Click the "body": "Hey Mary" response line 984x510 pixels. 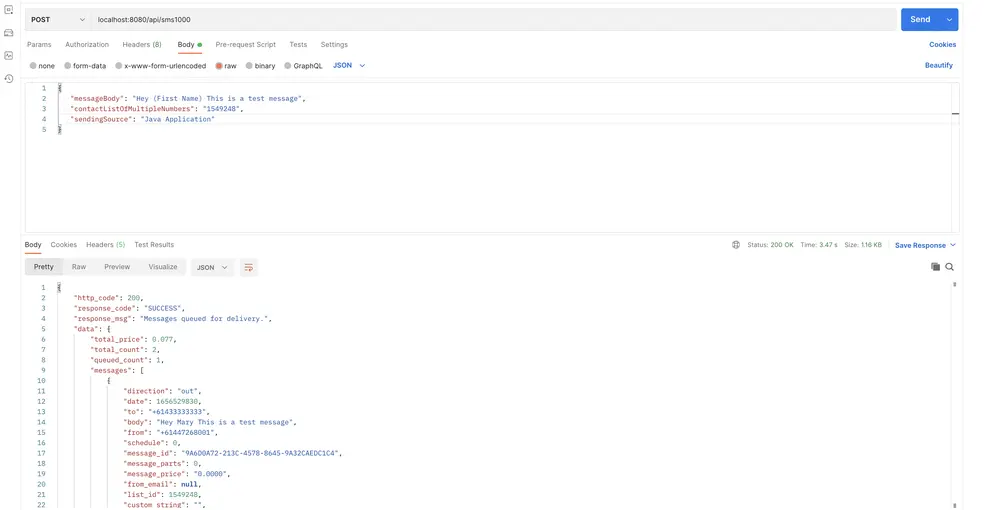(x=210, y=422)
